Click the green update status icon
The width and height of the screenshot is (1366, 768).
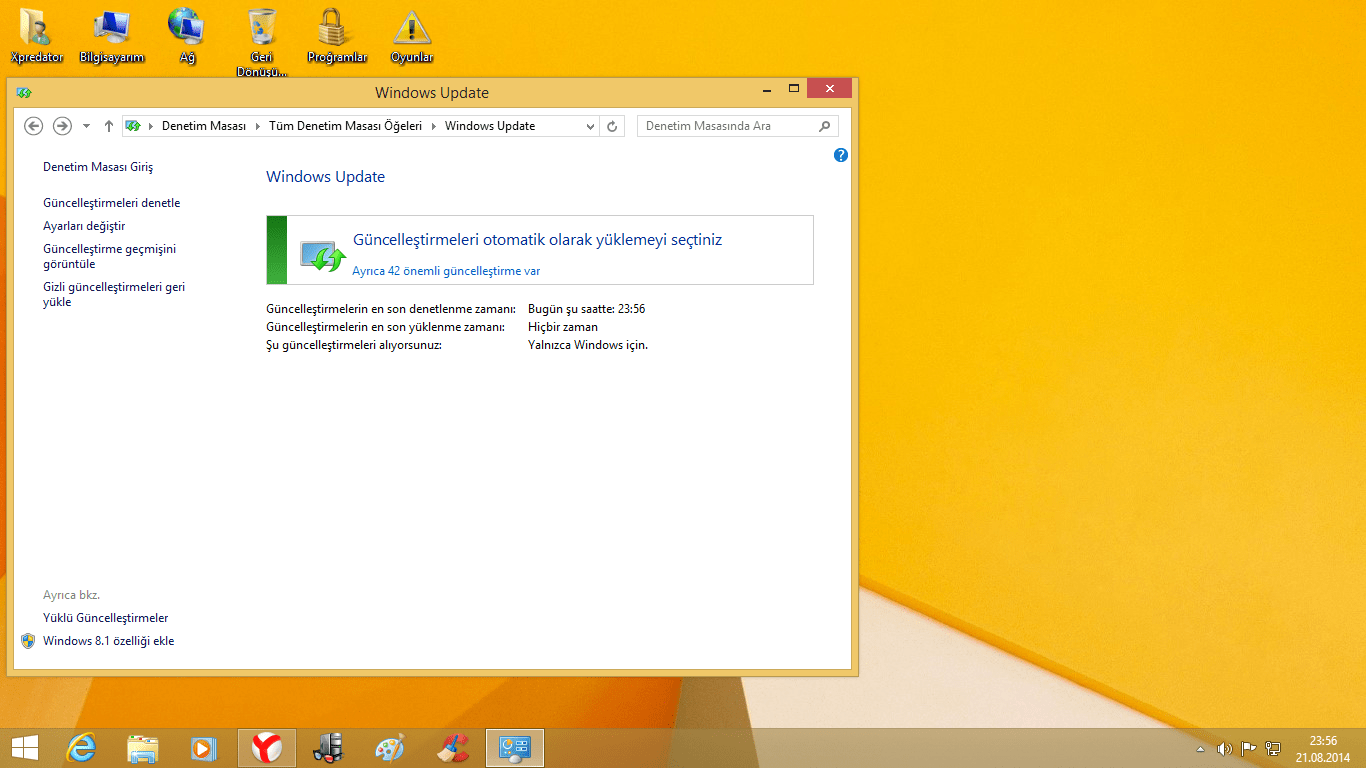(322, 254)
